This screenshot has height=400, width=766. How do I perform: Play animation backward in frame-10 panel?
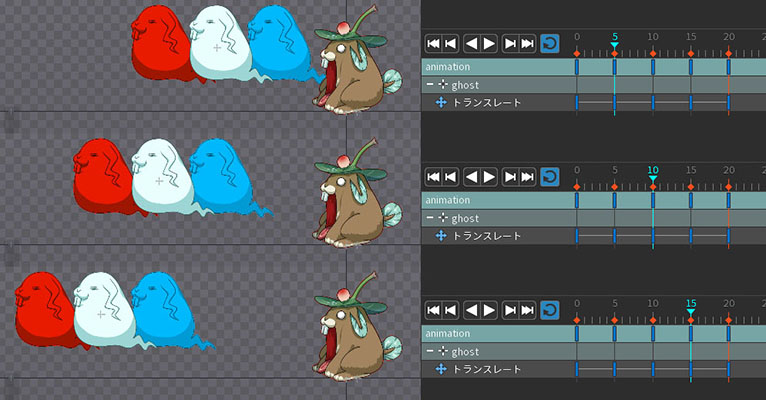pos(471,177)
